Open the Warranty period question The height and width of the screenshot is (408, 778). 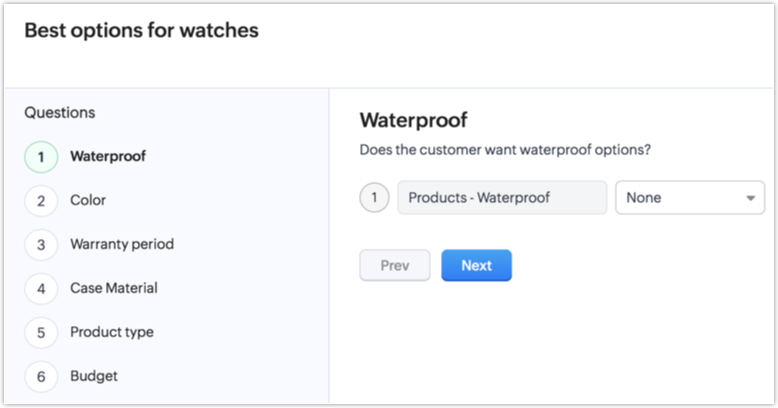tap(122, 244)
